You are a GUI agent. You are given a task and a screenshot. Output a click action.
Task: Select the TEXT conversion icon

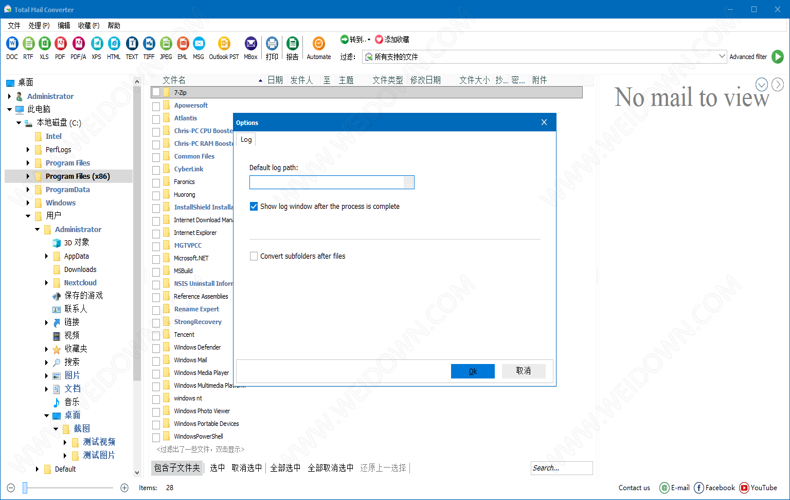(132, 43)
